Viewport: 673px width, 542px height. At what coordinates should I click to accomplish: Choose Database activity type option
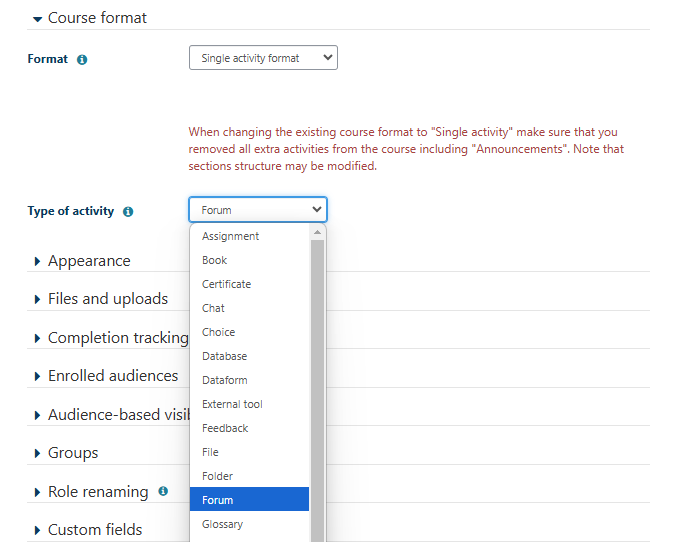[x=224, y=356]
